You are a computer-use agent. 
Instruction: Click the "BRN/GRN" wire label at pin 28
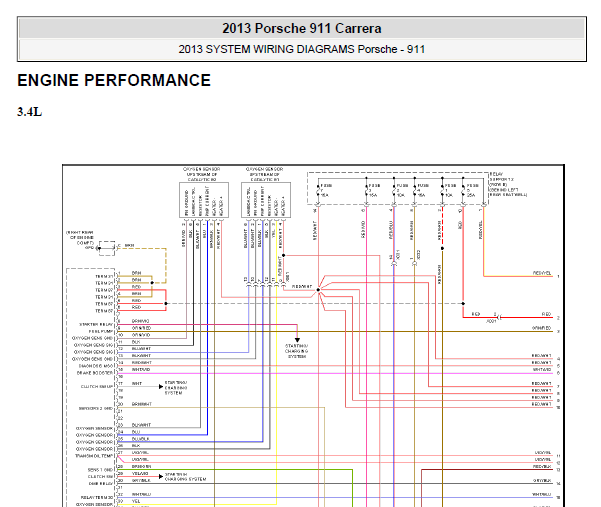pos(141,466)
